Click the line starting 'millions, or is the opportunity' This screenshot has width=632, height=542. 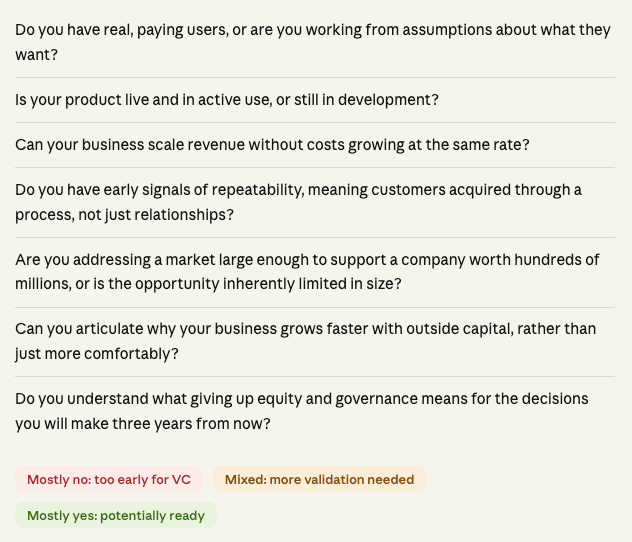tap(208, 284)
